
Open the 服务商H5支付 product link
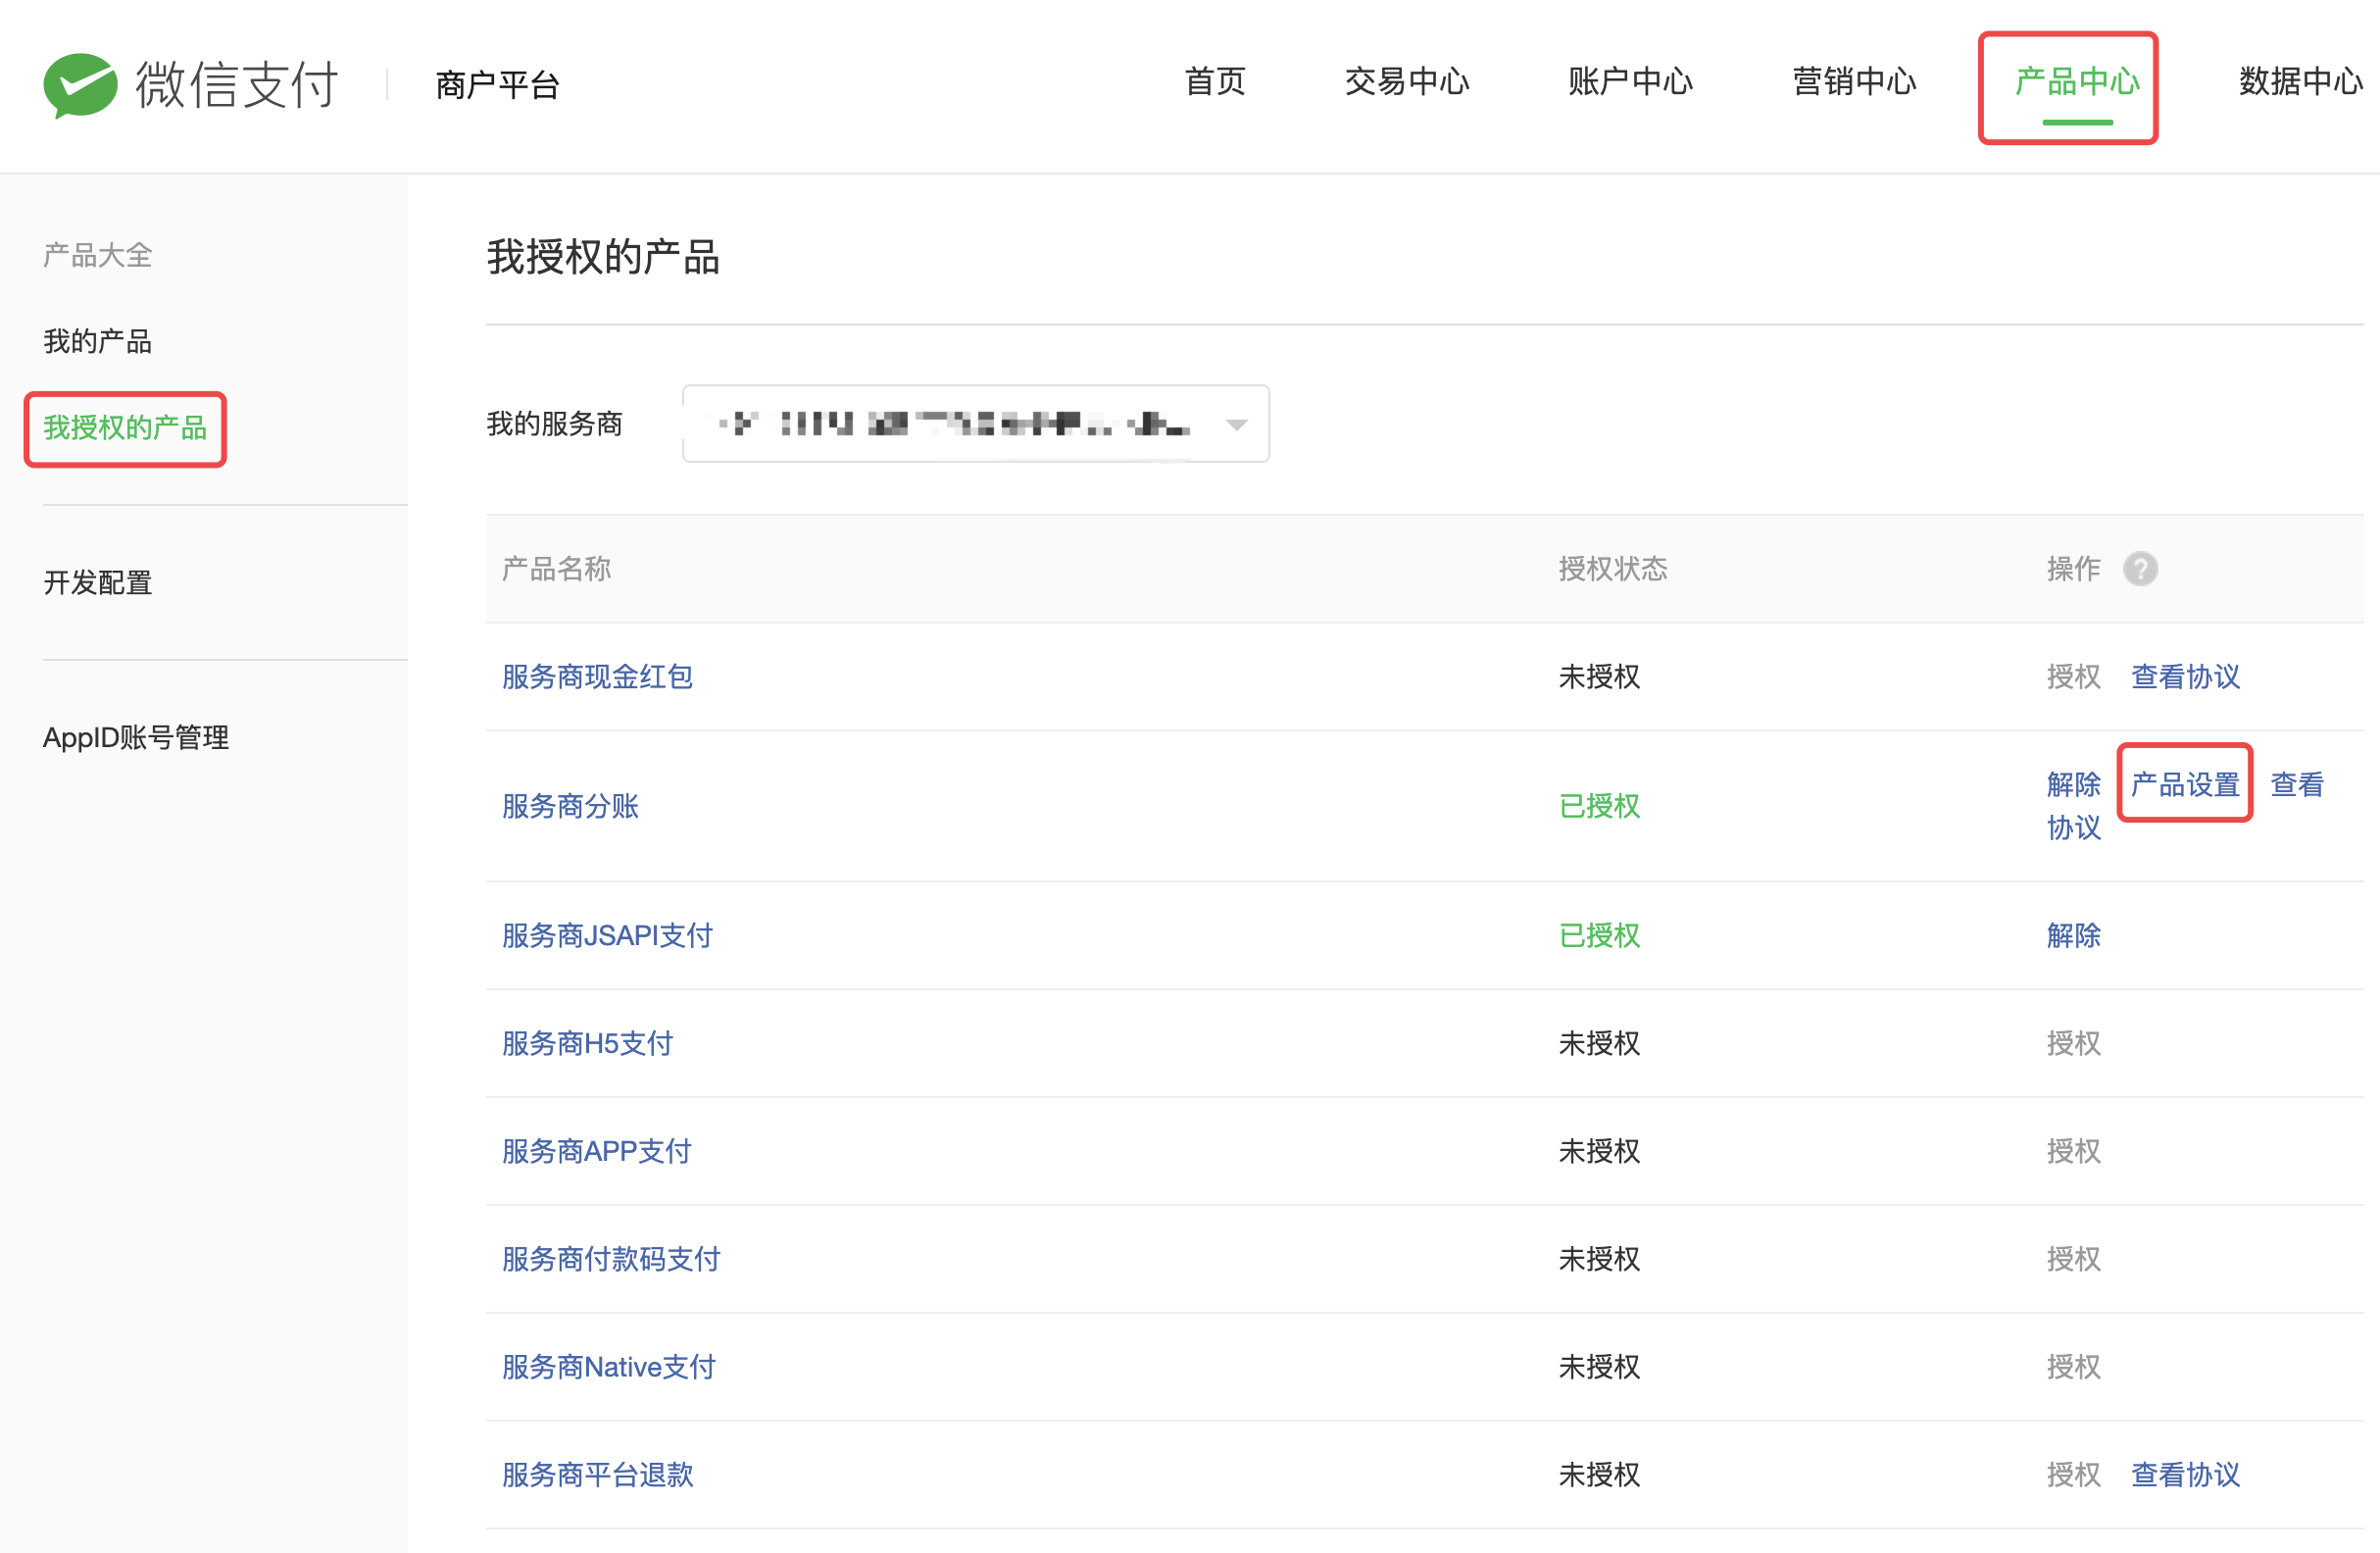587,1044
